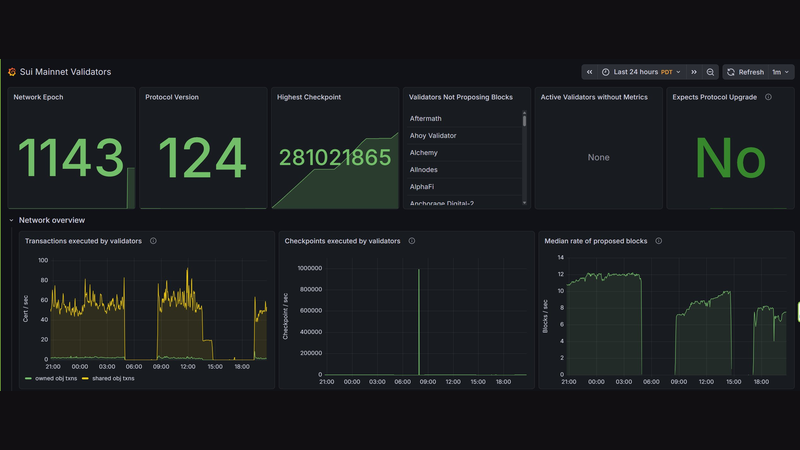Click the Refresh dashboard button

click(x=745, y=72)
